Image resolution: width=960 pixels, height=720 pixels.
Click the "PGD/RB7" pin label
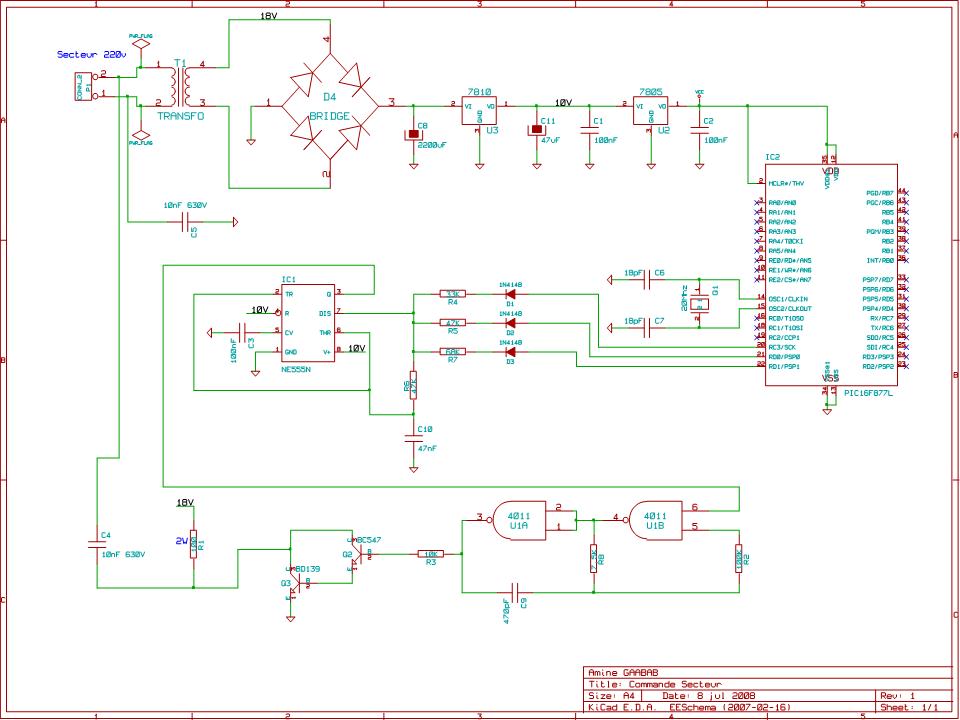pos(880,193)
